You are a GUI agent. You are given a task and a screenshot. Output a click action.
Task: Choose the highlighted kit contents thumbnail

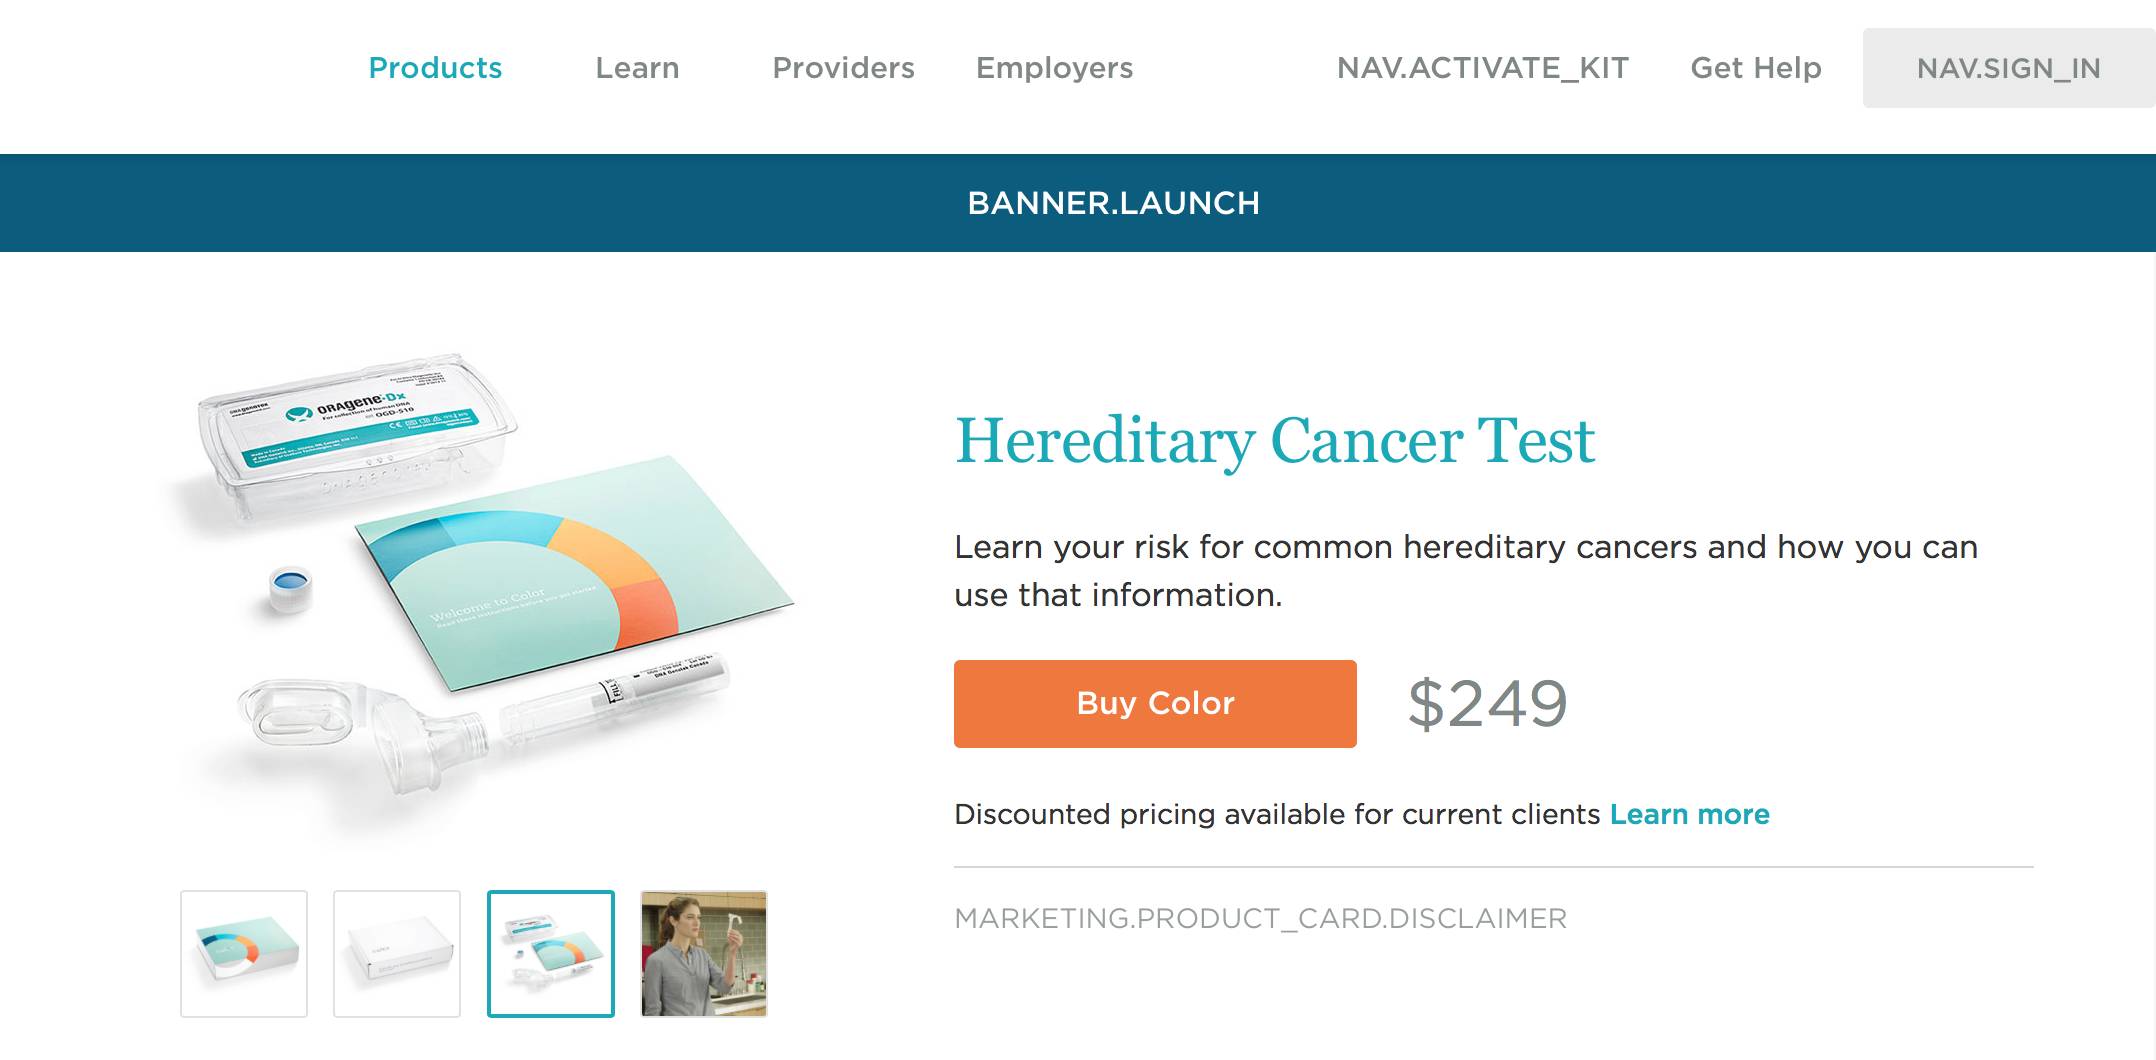coord(551,953)
